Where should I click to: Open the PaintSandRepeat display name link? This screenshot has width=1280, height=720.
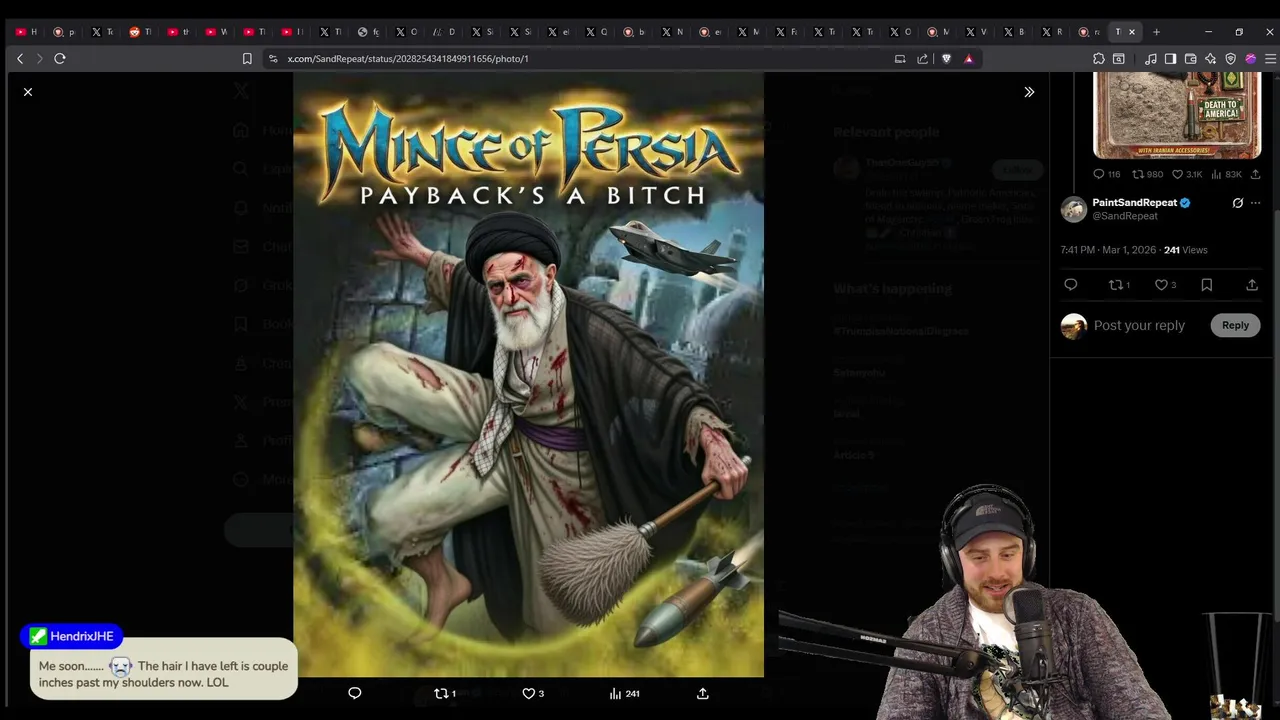click(x=1134, y=202)
